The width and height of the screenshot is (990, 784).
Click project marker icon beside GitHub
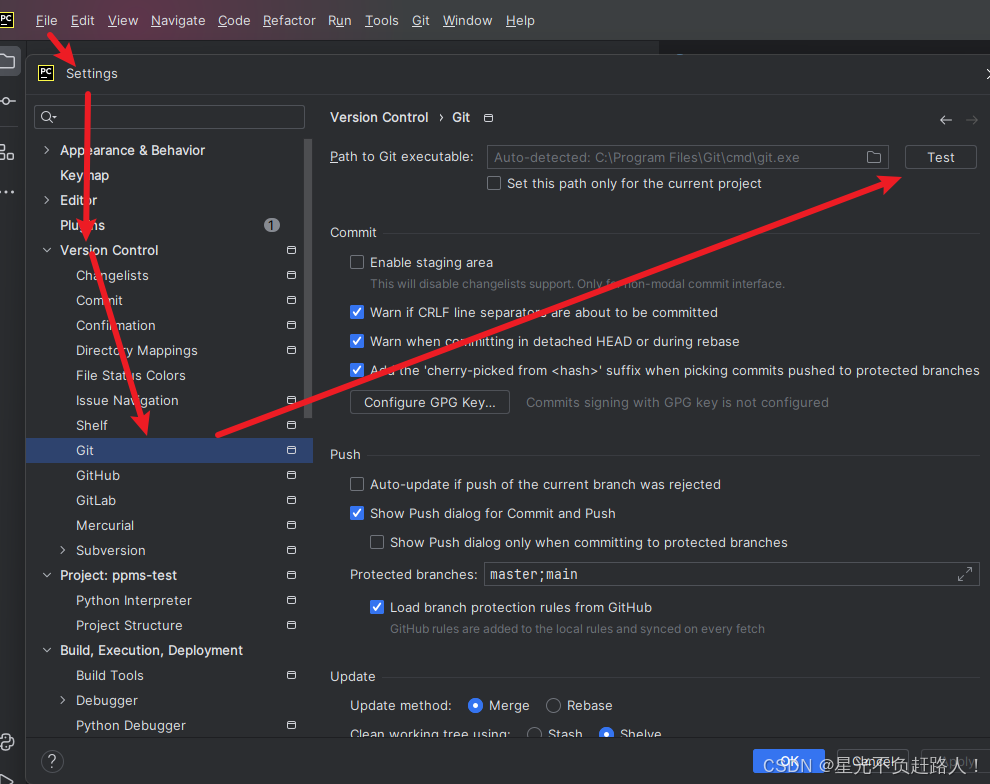coord(291,475)
